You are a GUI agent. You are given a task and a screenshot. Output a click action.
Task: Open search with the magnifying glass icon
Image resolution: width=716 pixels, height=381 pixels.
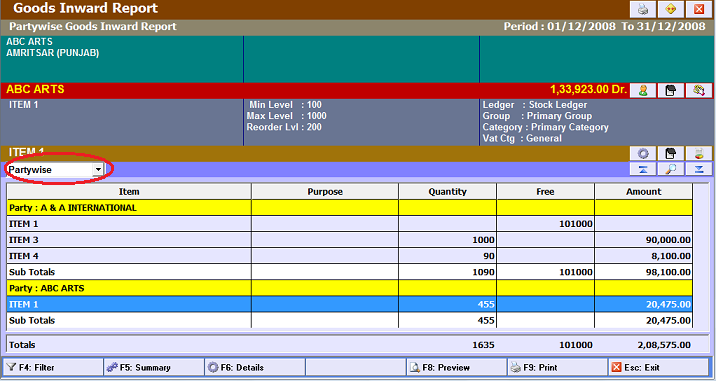pyautogui.click(x=671, y=169)
